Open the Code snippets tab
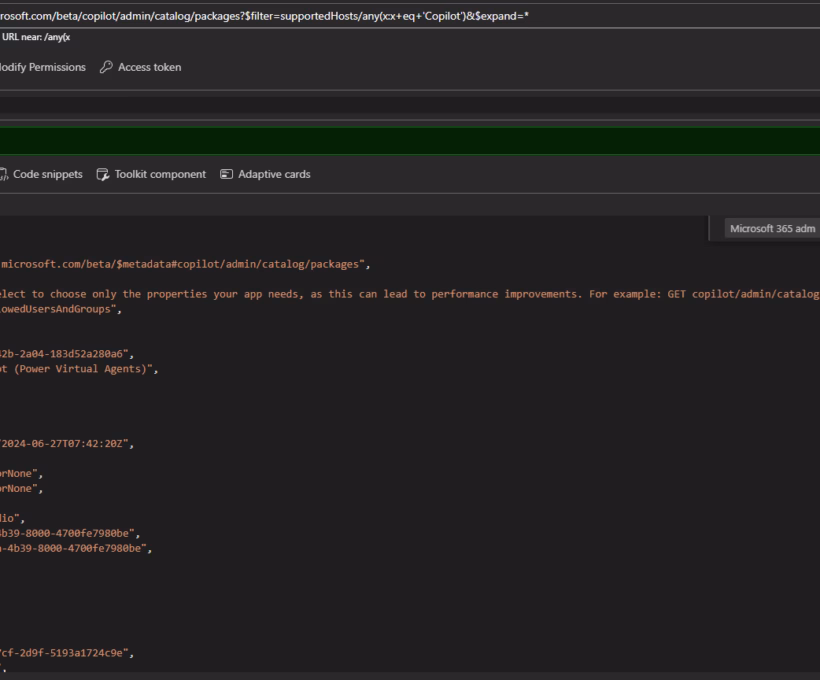Image resolution: width=820 pixels, height=680 pixels. coord(48,173)
